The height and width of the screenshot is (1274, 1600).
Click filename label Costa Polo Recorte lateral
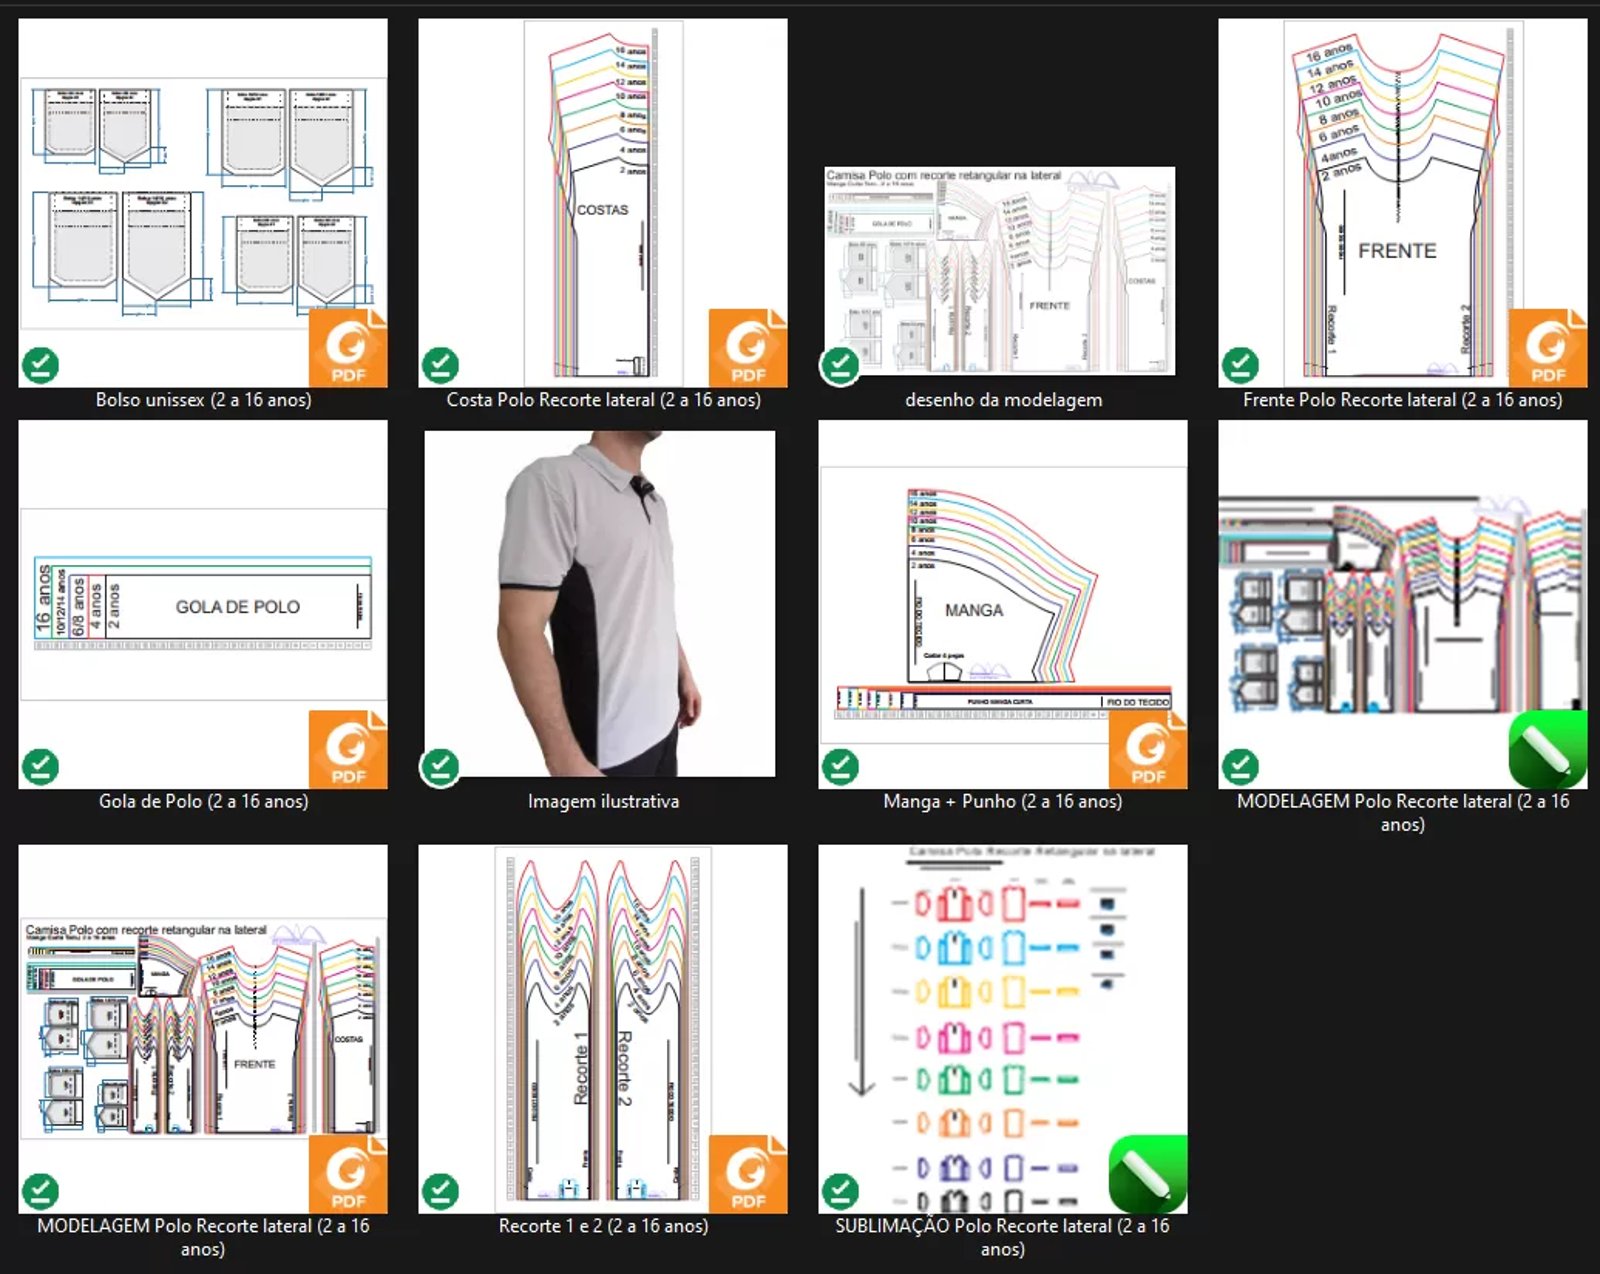tap(603, 400)
